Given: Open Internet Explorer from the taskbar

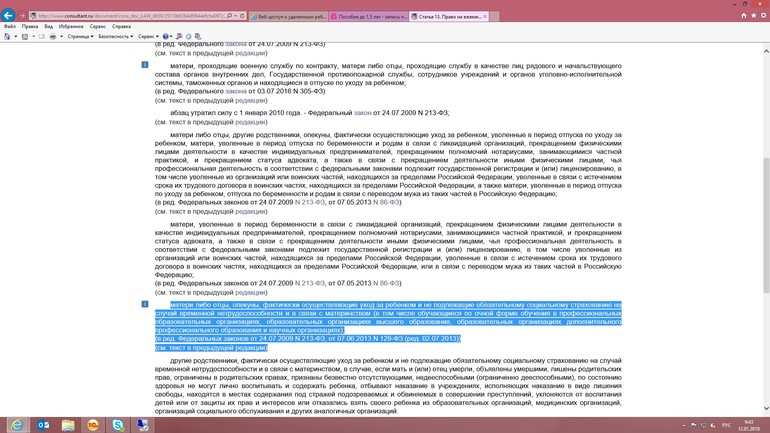Looking at the screenshot, I should pos(17,423).
